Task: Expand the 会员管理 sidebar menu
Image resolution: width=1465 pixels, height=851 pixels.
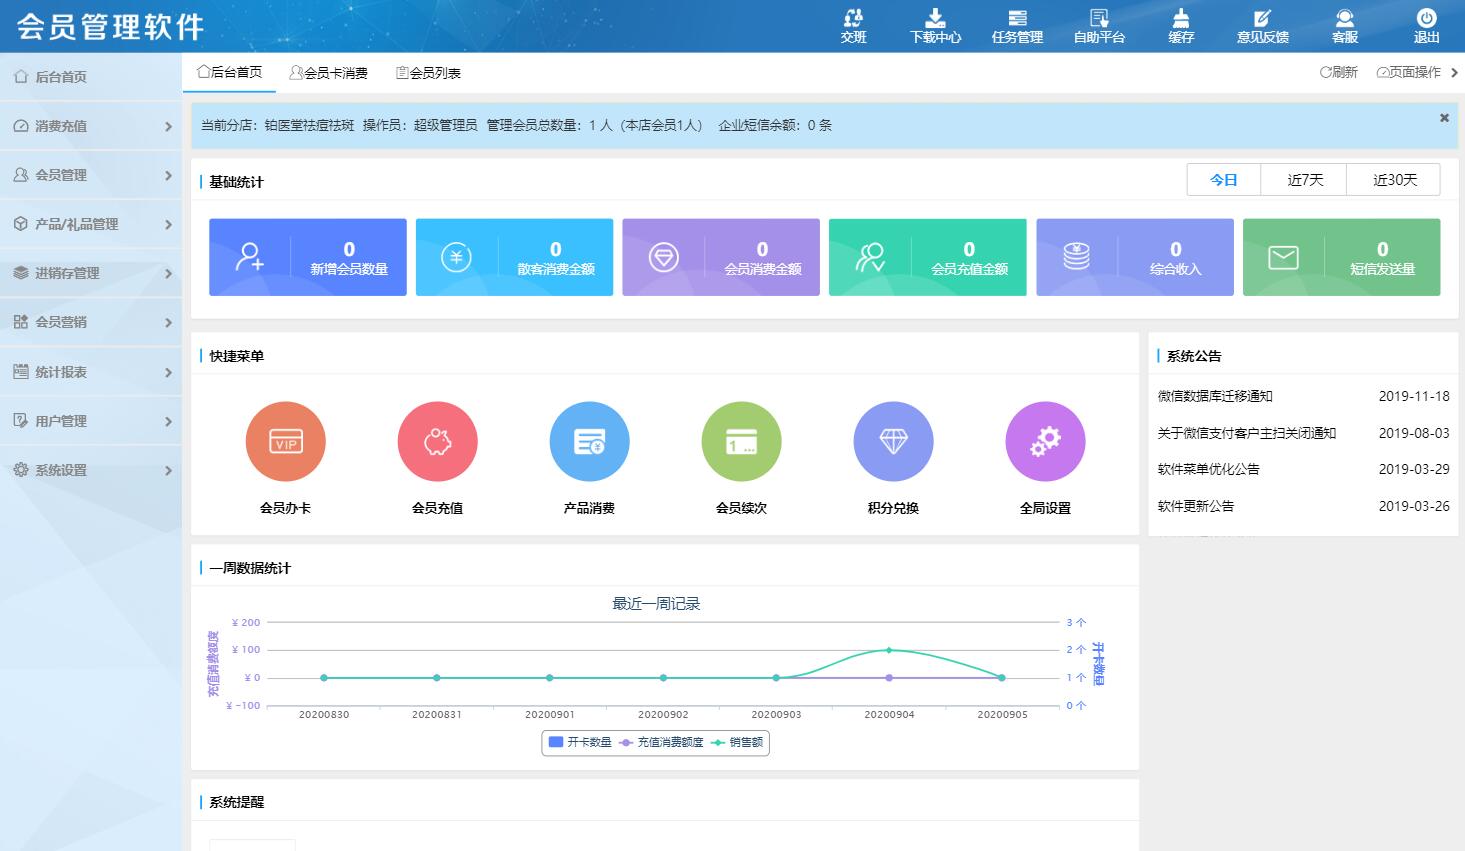Action: click(x=91, y=175)
